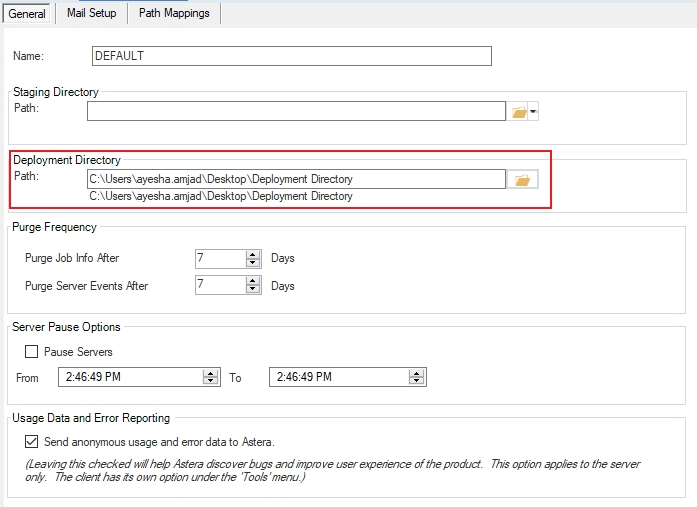This screenshot has height=507, width=697.
Task: Open the Path Mappings tab
Action: point(174,13)
